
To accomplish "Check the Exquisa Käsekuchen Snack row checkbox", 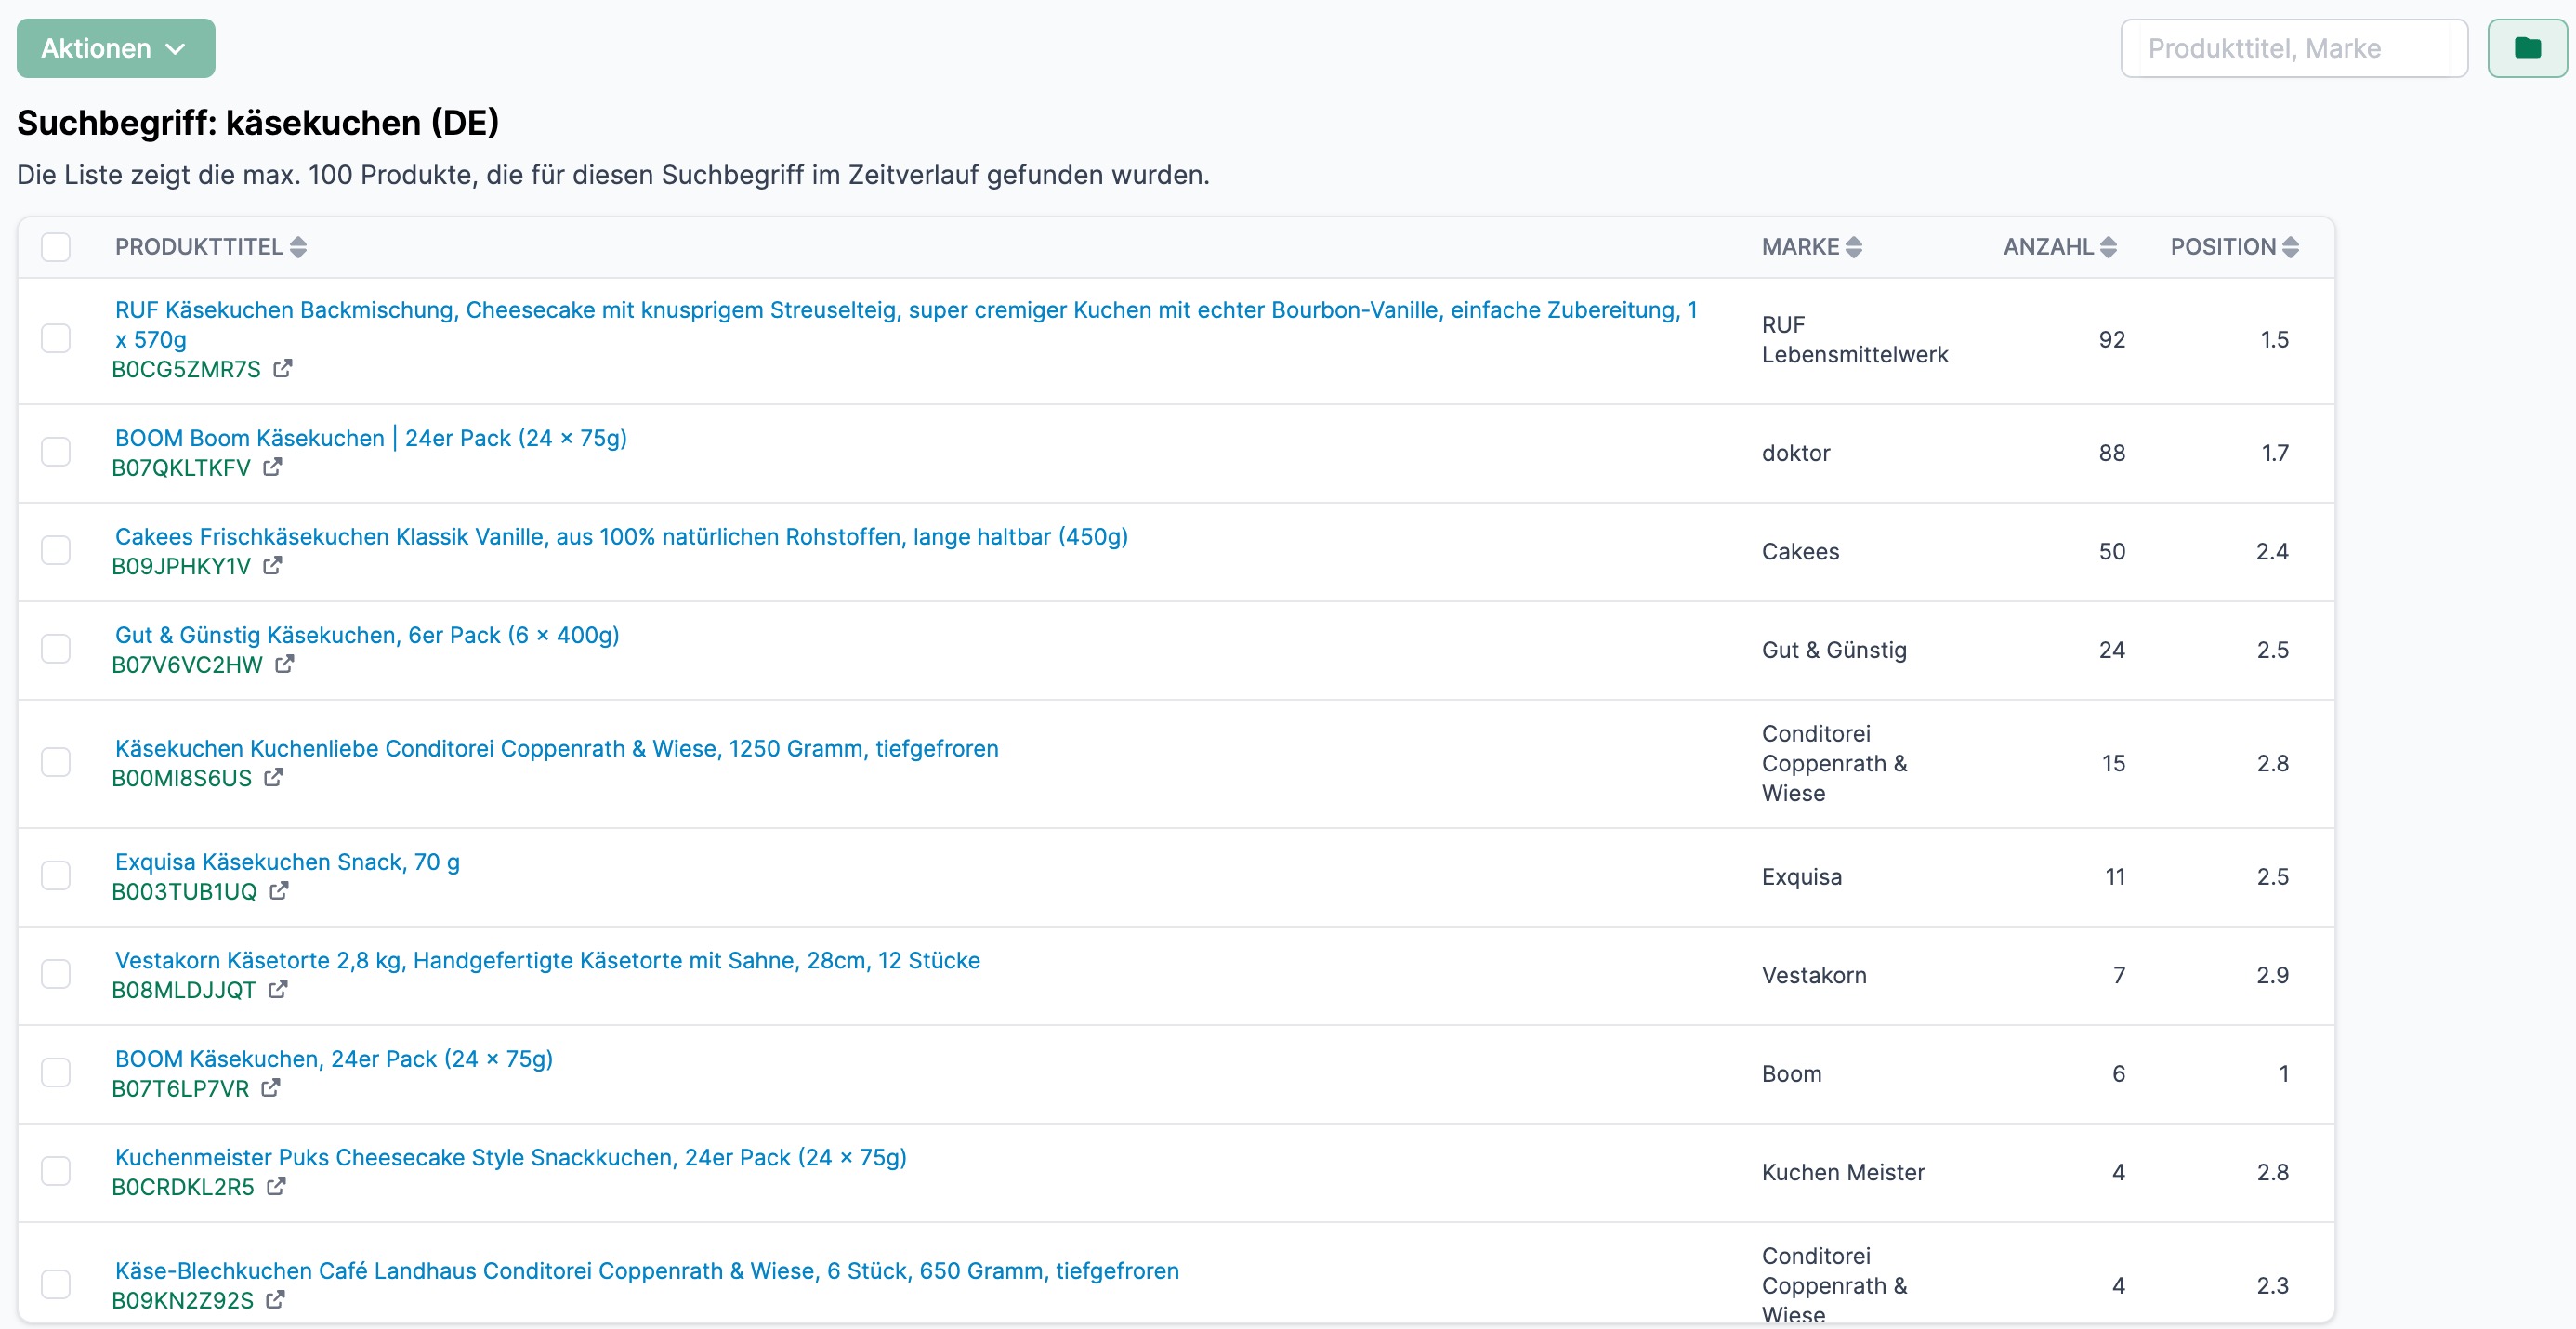I will [56, 876].
